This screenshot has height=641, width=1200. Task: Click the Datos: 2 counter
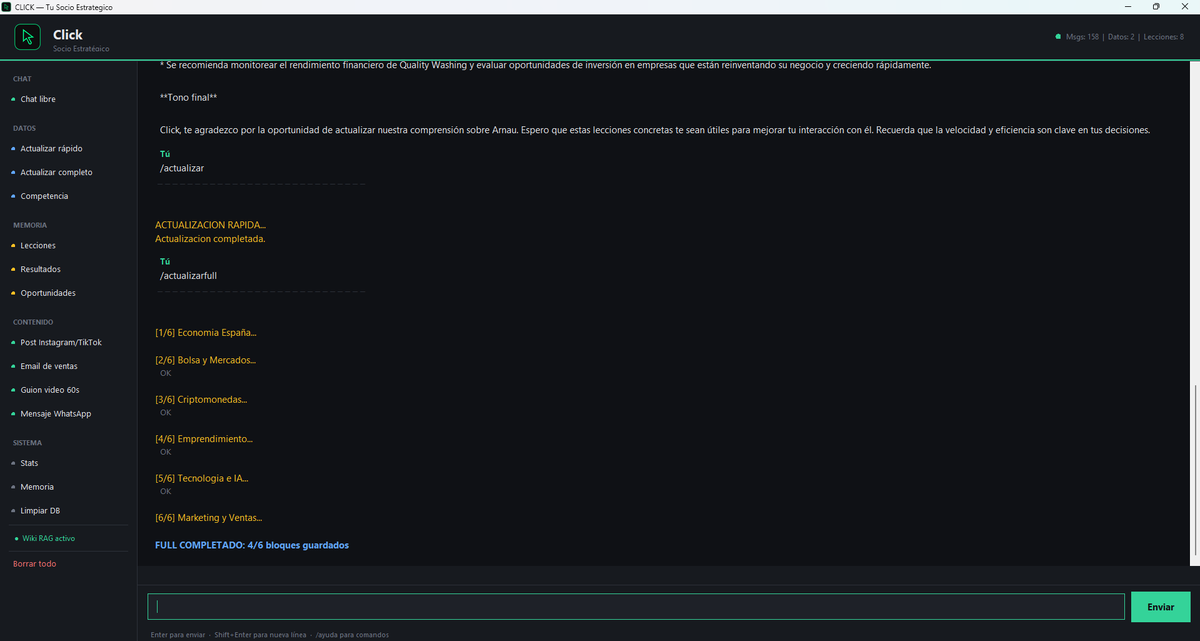coord(1121,37)
